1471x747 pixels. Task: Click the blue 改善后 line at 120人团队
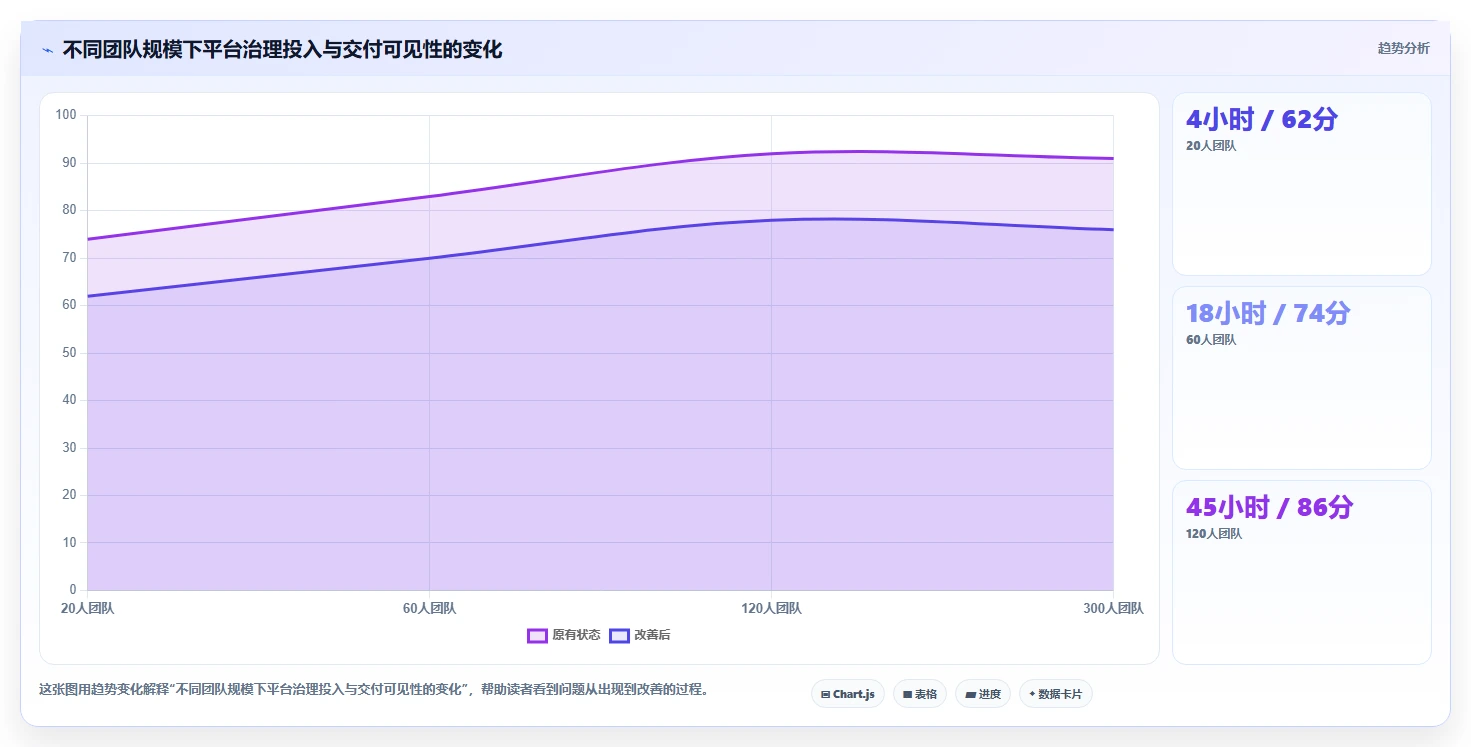click(771, 220)
